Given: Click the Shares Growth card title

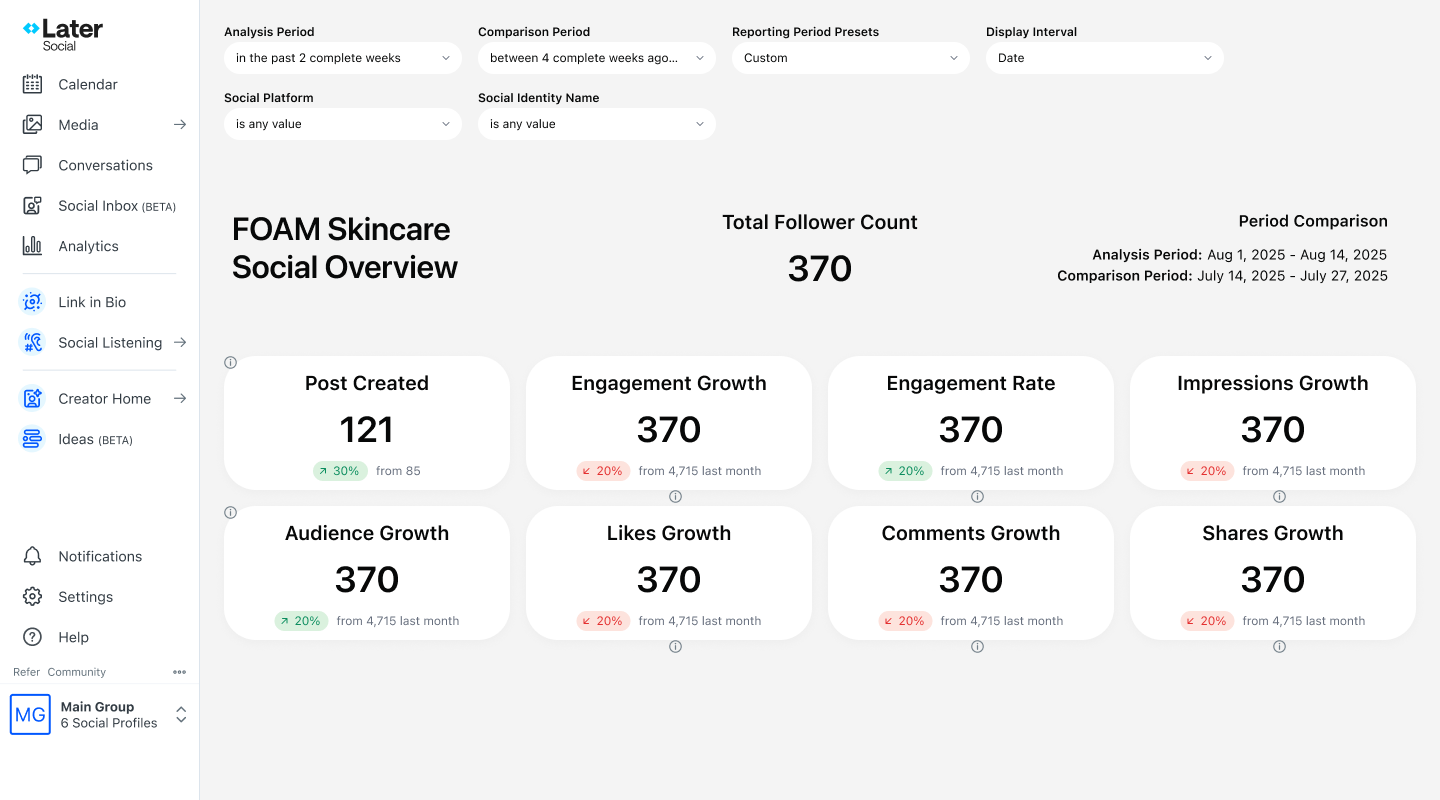Looking at the screenshot, I should (x=1273, y=533).
